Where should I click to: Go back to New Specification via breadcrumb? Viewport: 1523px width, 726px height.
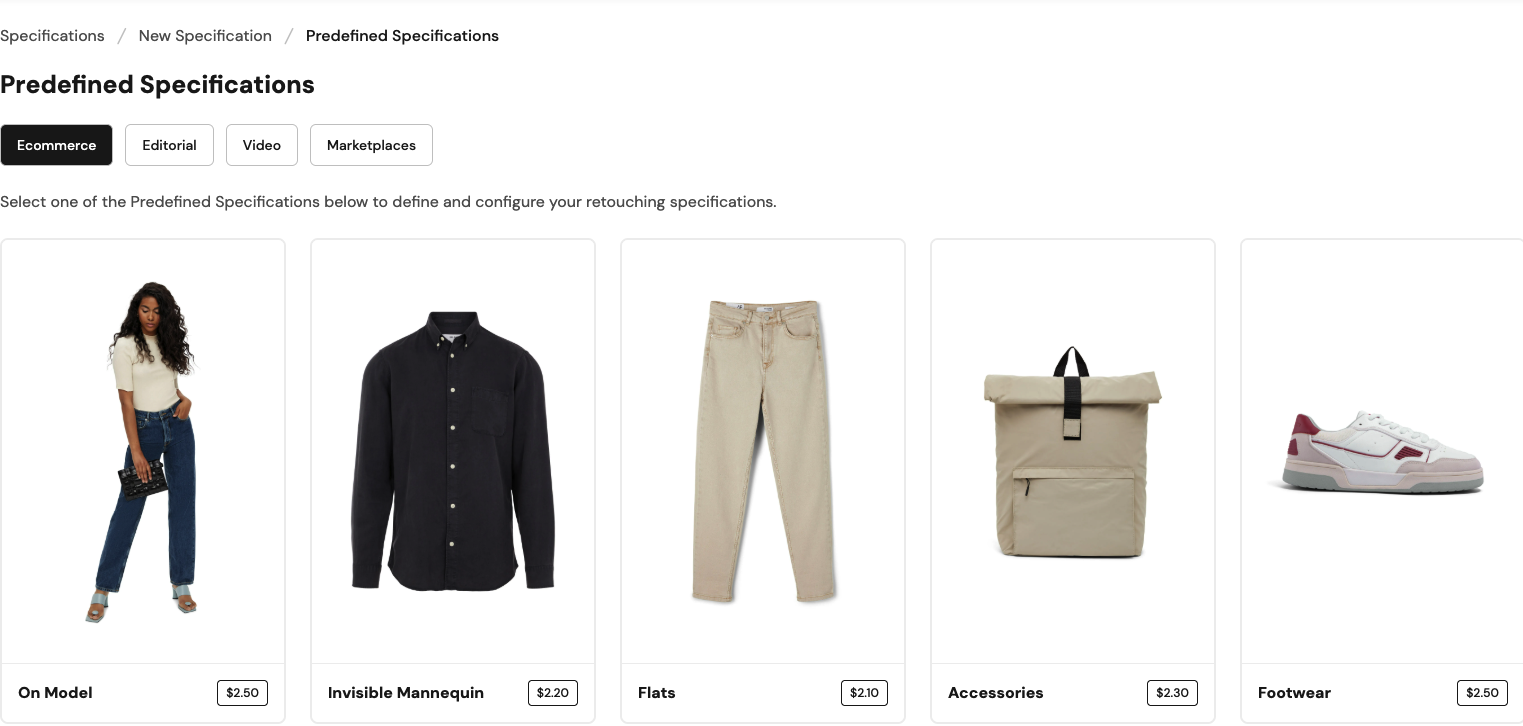[205, 35]
